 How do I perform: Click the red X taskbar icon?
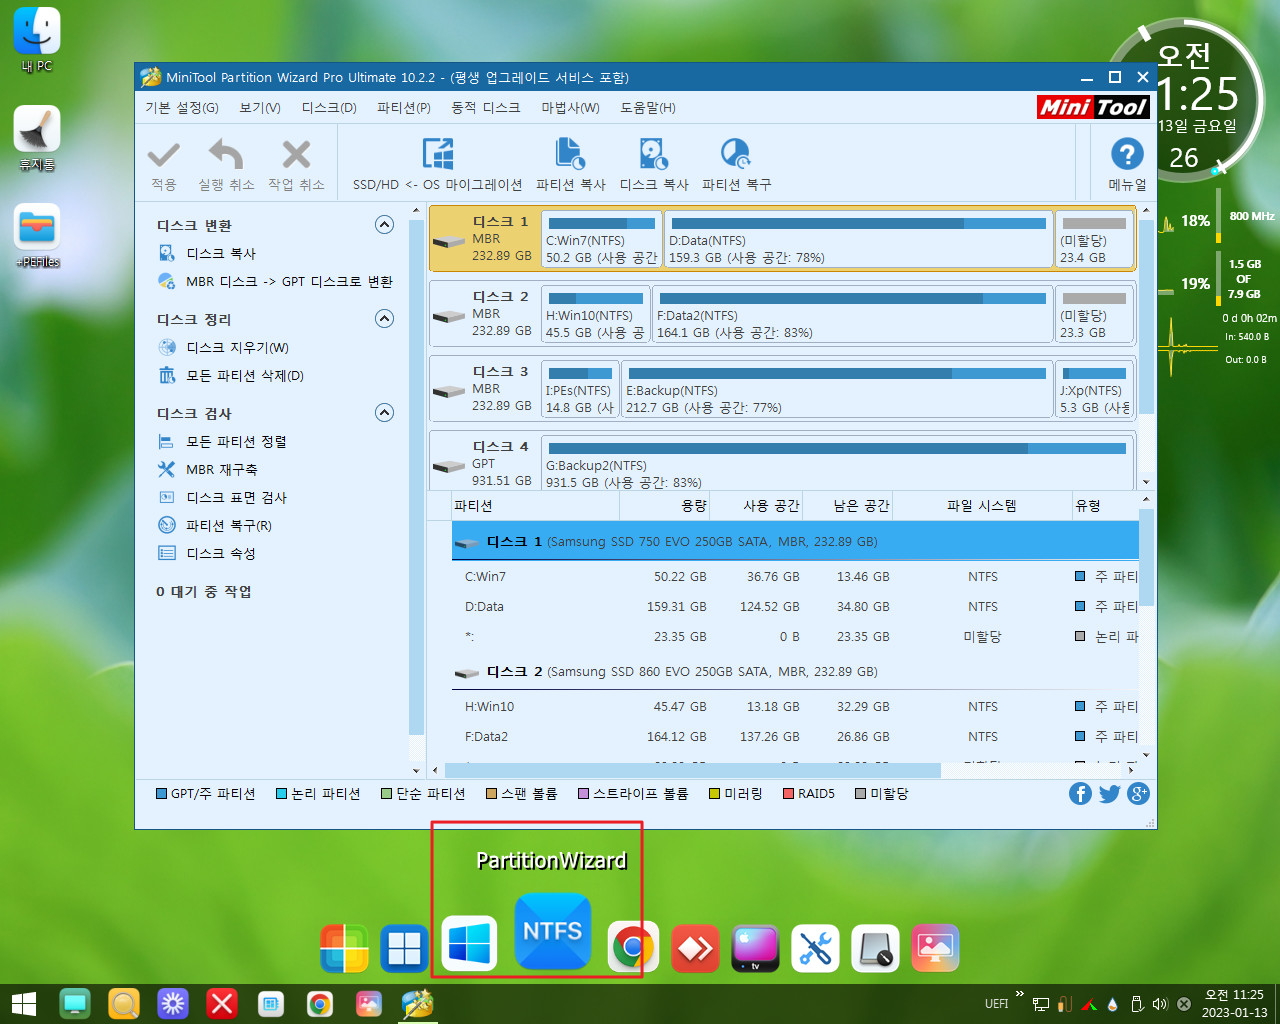[222, 1003]
